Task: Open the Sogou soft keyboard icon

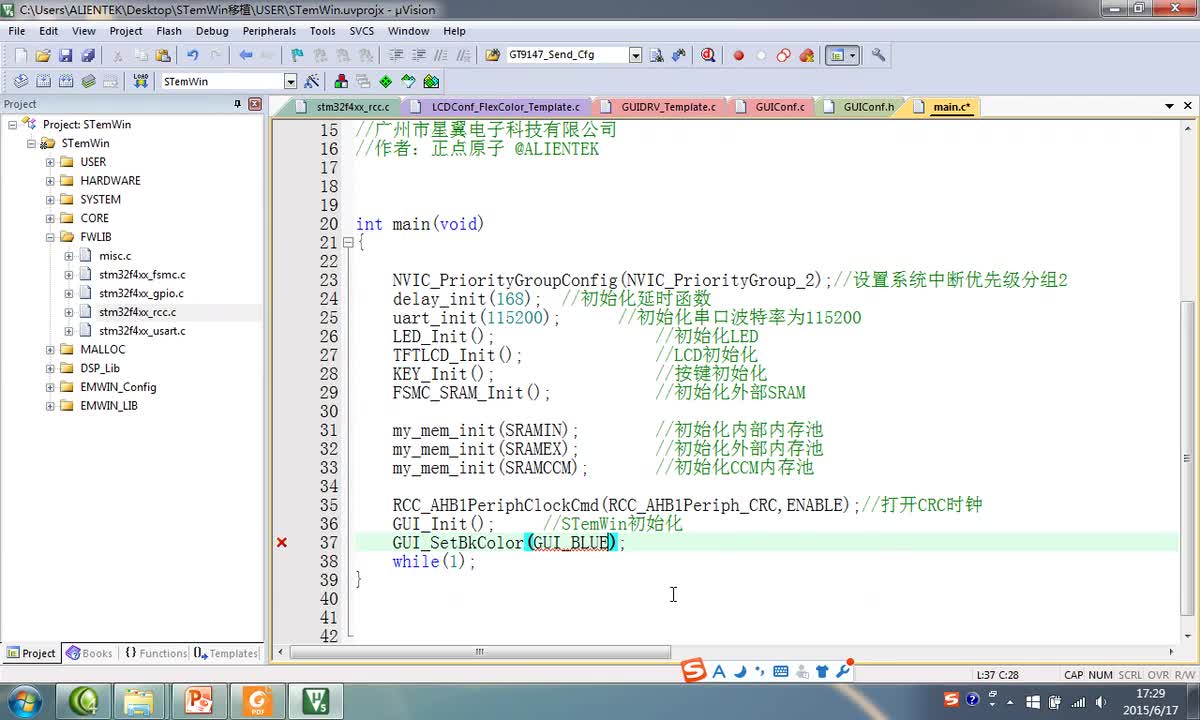Action: [780, 672]
